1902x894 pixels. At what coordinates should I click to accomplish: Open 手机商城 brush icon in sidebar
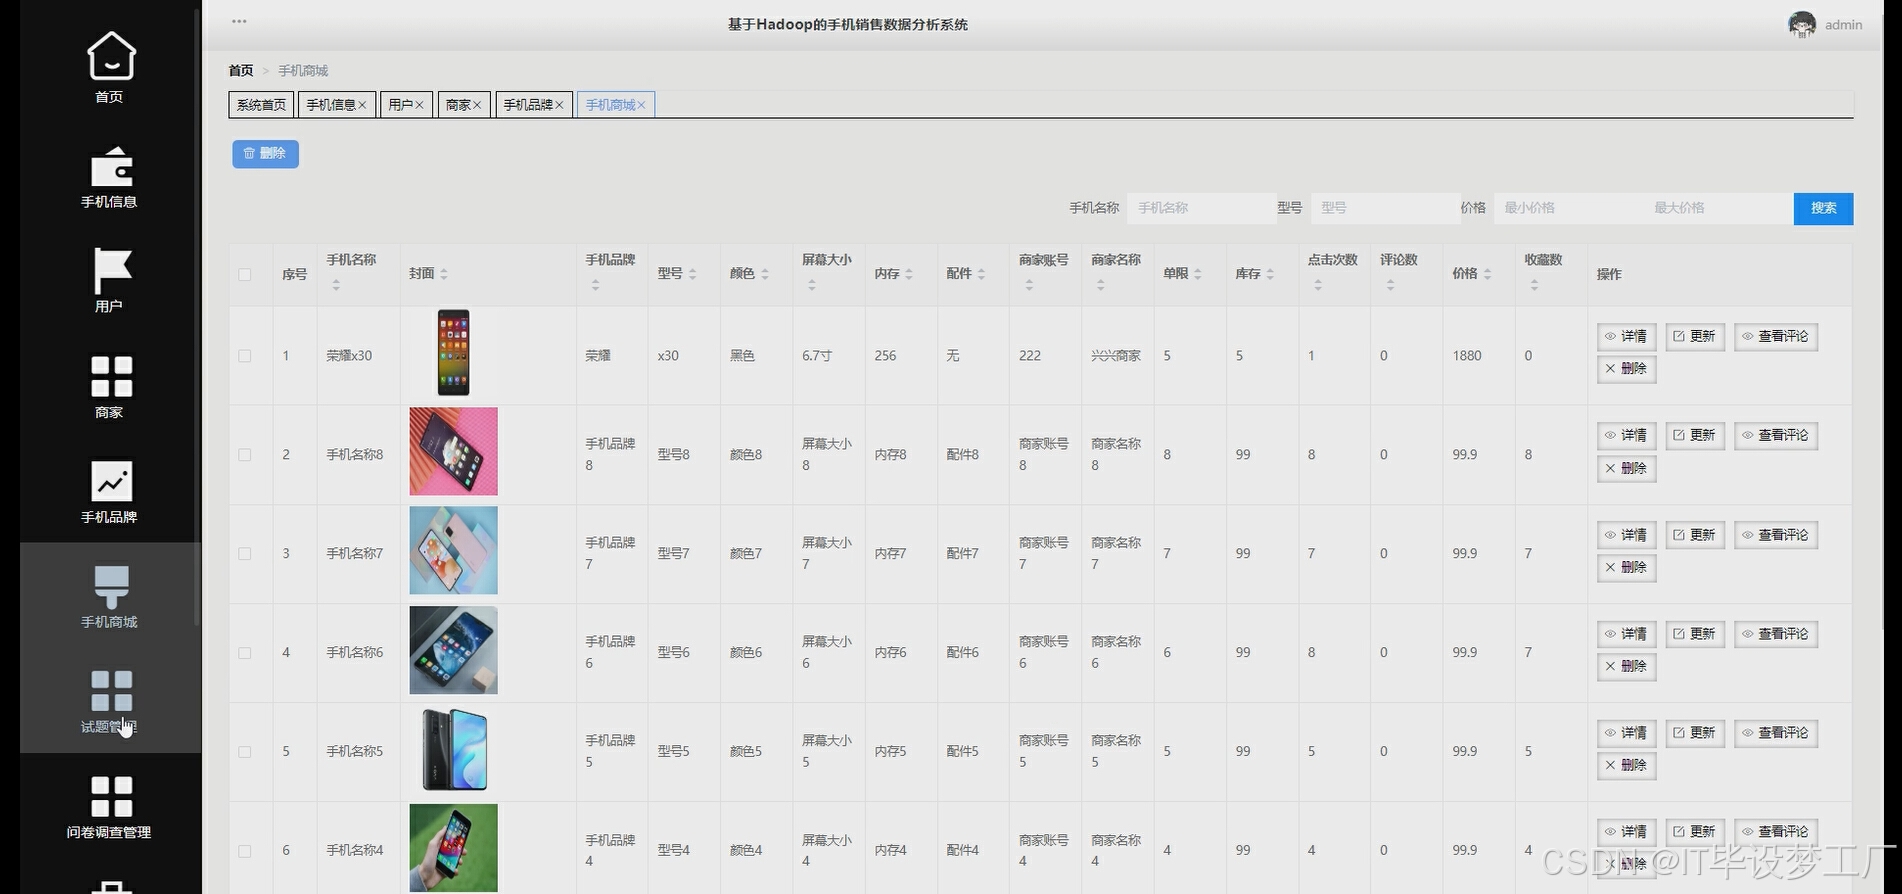(111, 587)
